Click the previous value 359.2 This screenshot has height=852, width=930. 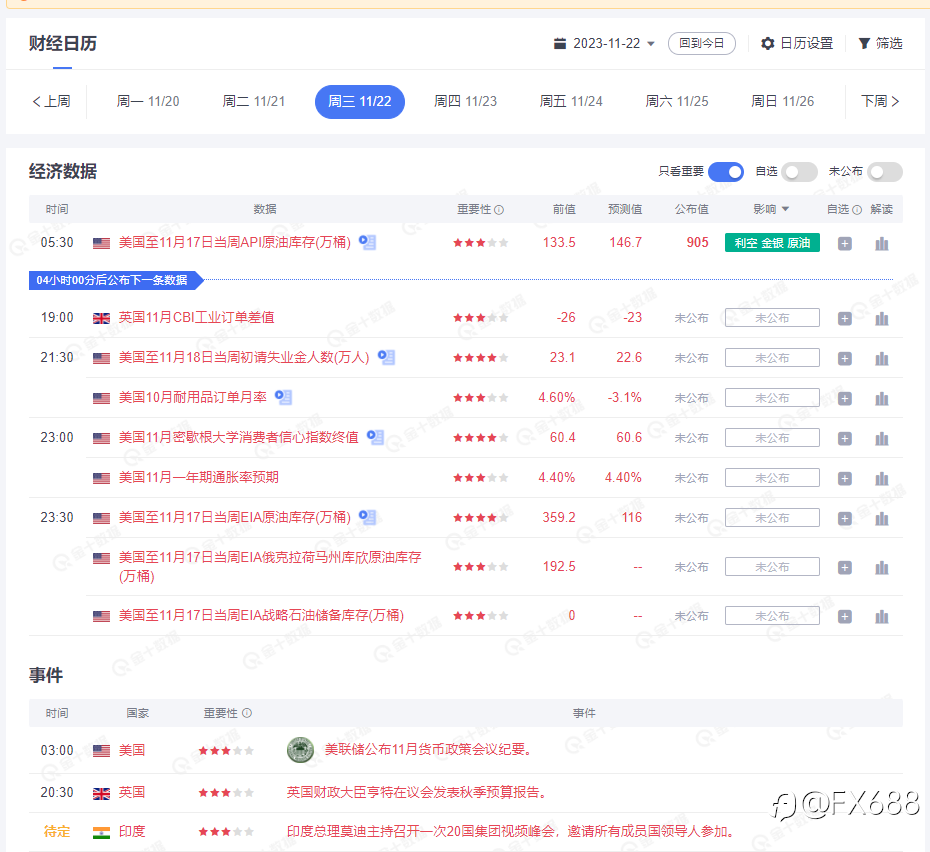coord(559,517)
